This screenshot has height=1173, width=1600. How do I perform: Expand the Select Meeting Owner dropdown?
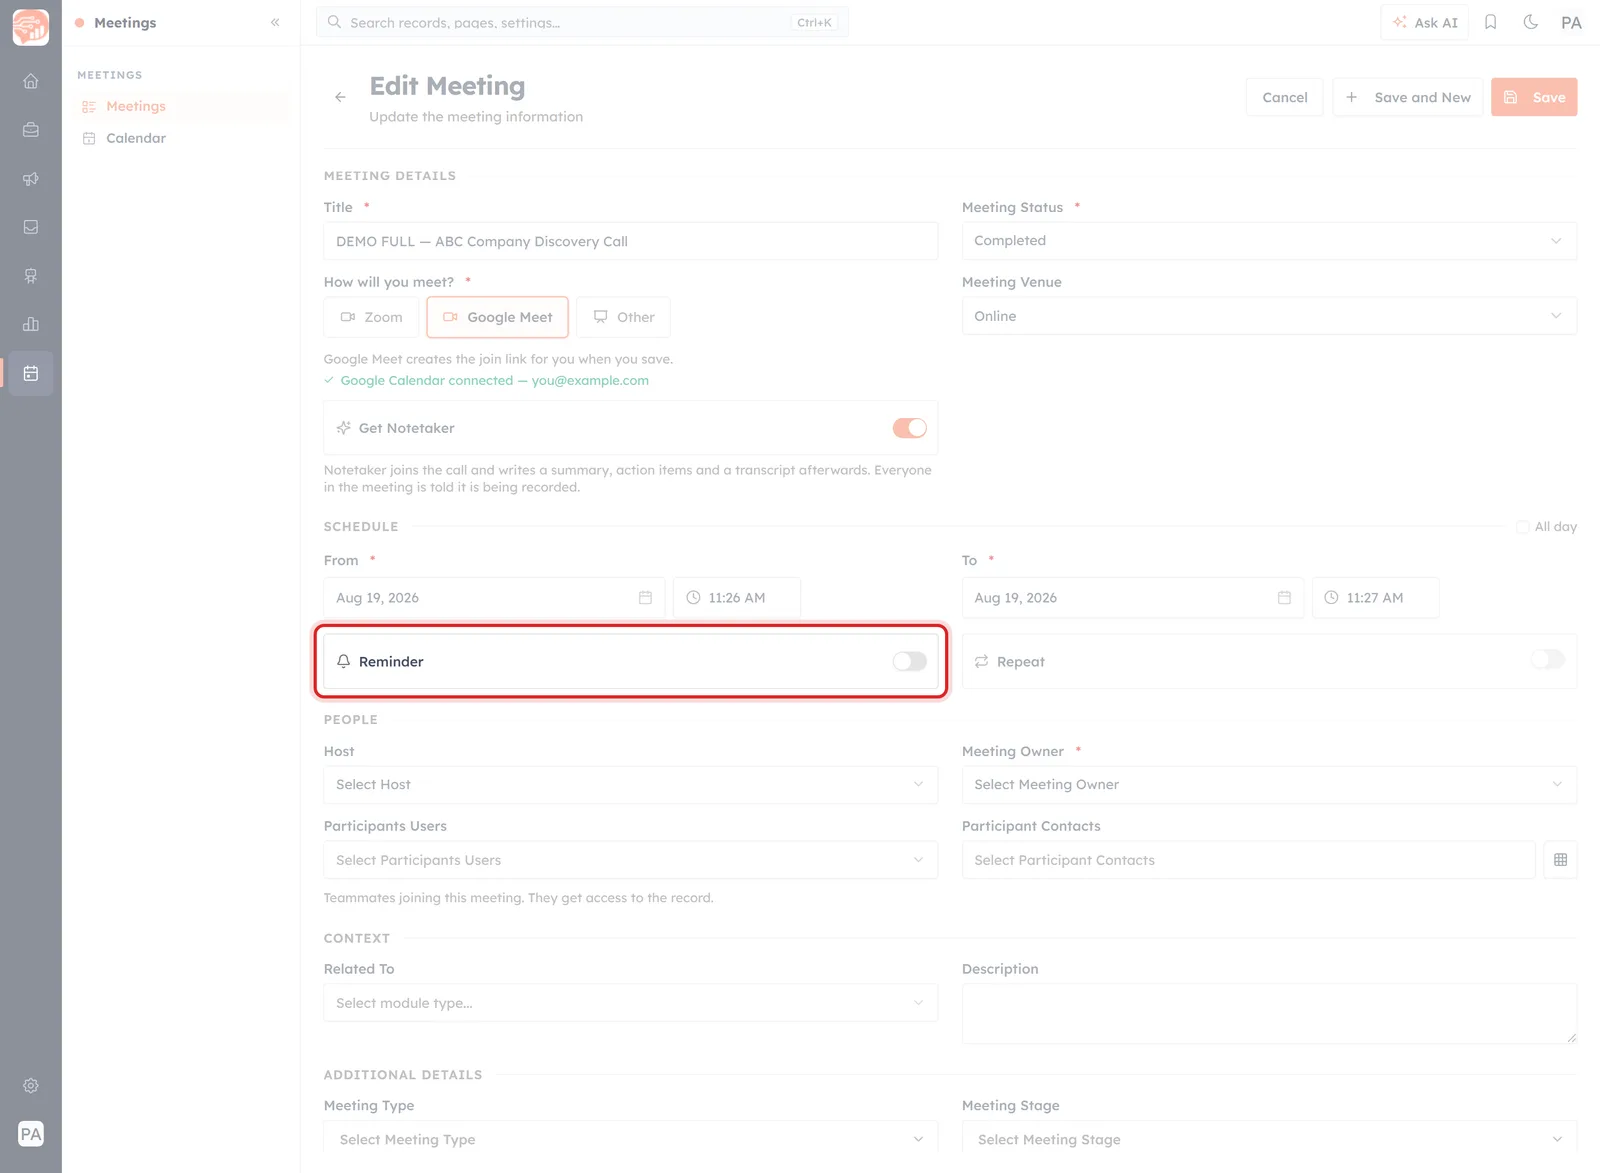coord(1269,785)
